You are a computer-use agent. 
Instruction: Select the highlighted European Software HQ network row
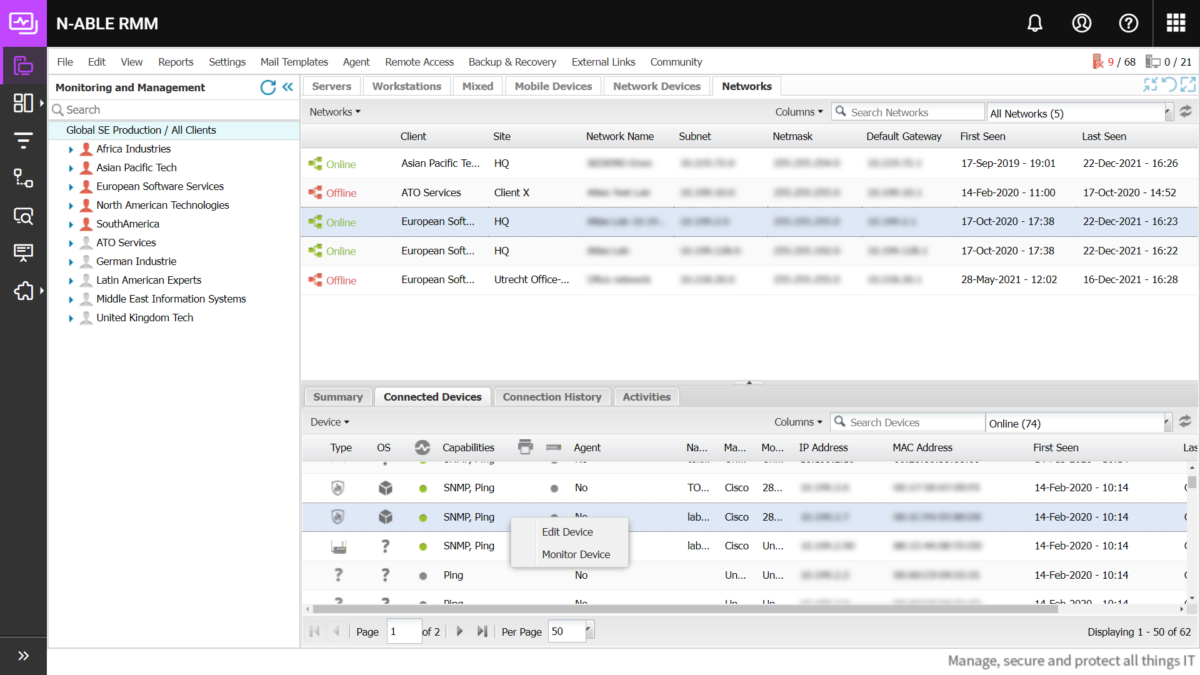(x=600, y=221)
